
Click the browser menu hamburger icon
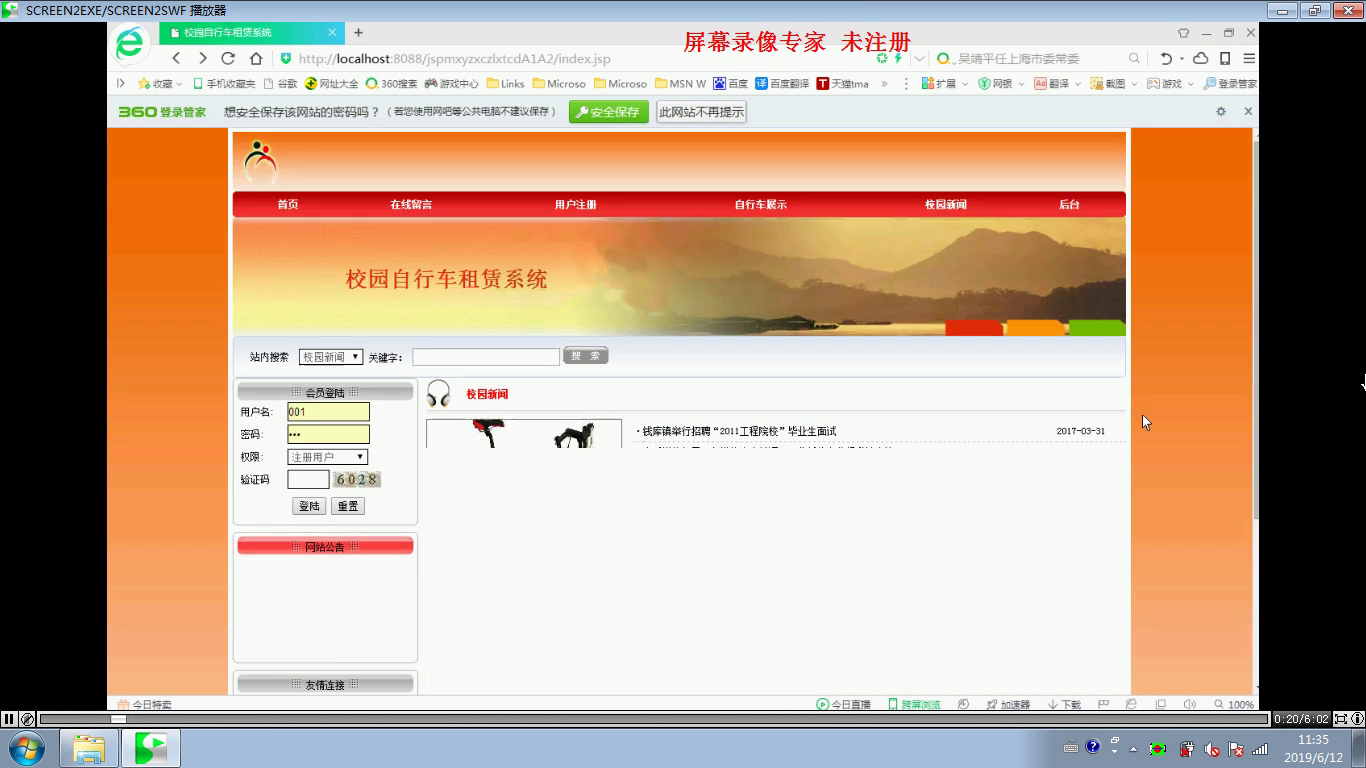point(1249,58)
